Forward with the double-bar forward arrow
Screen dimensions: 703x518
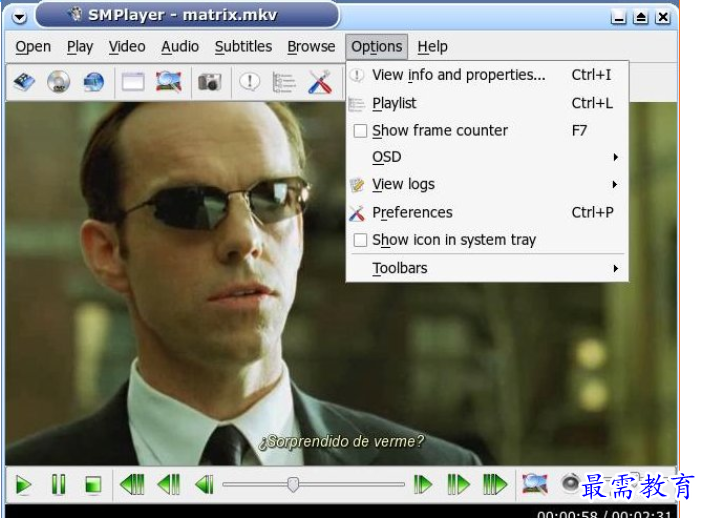point(459,484)
